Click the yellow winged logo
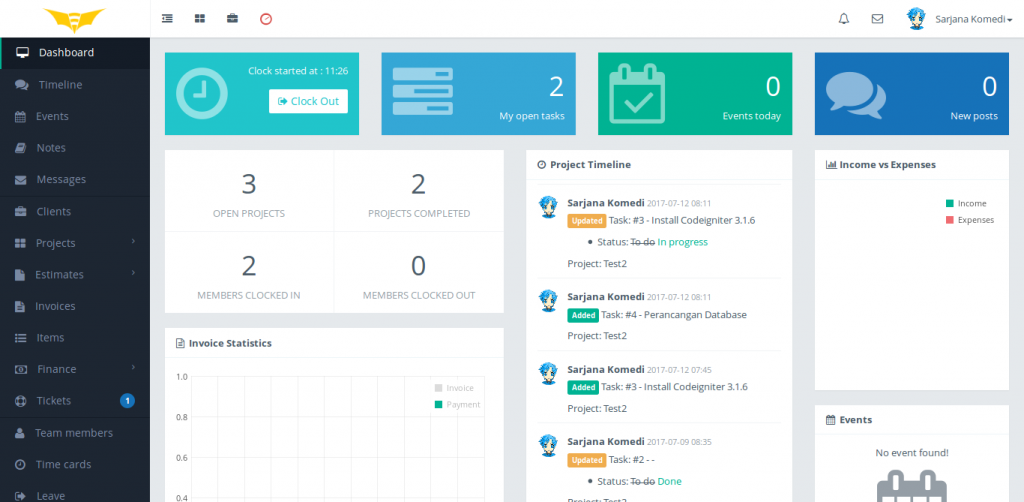This screenshot has height=502, width=1024. pyautogui.click(x=74, y=20)
